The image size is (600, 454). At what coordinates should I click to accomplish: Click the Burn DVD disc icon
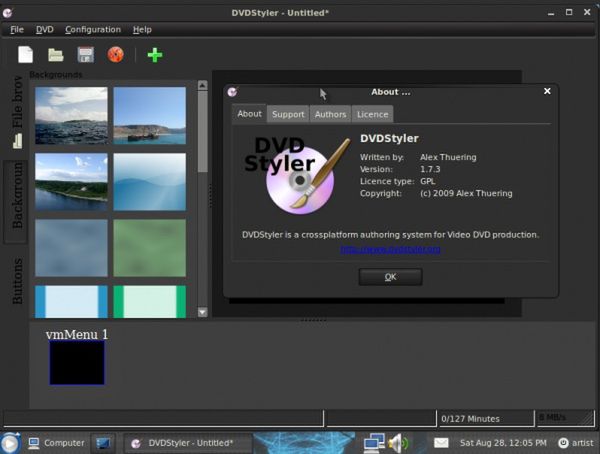coord(116,54)
